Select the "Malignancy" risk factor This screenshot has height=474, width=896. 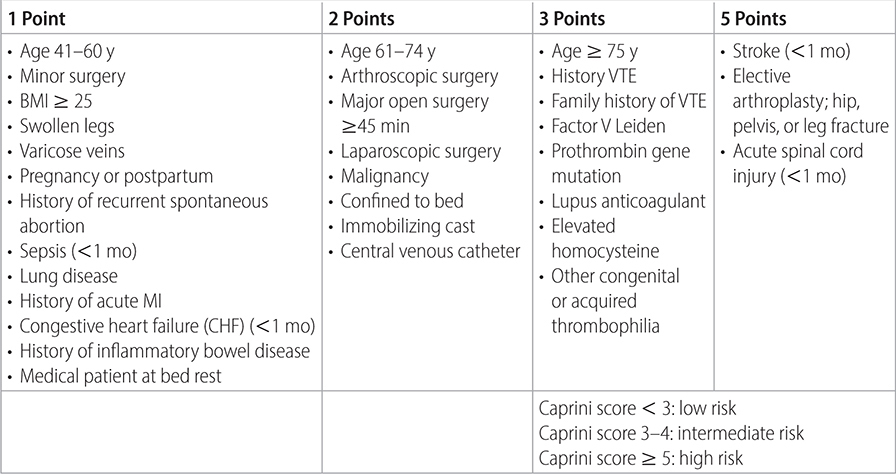pyautogui.click(x=385, y=176)
